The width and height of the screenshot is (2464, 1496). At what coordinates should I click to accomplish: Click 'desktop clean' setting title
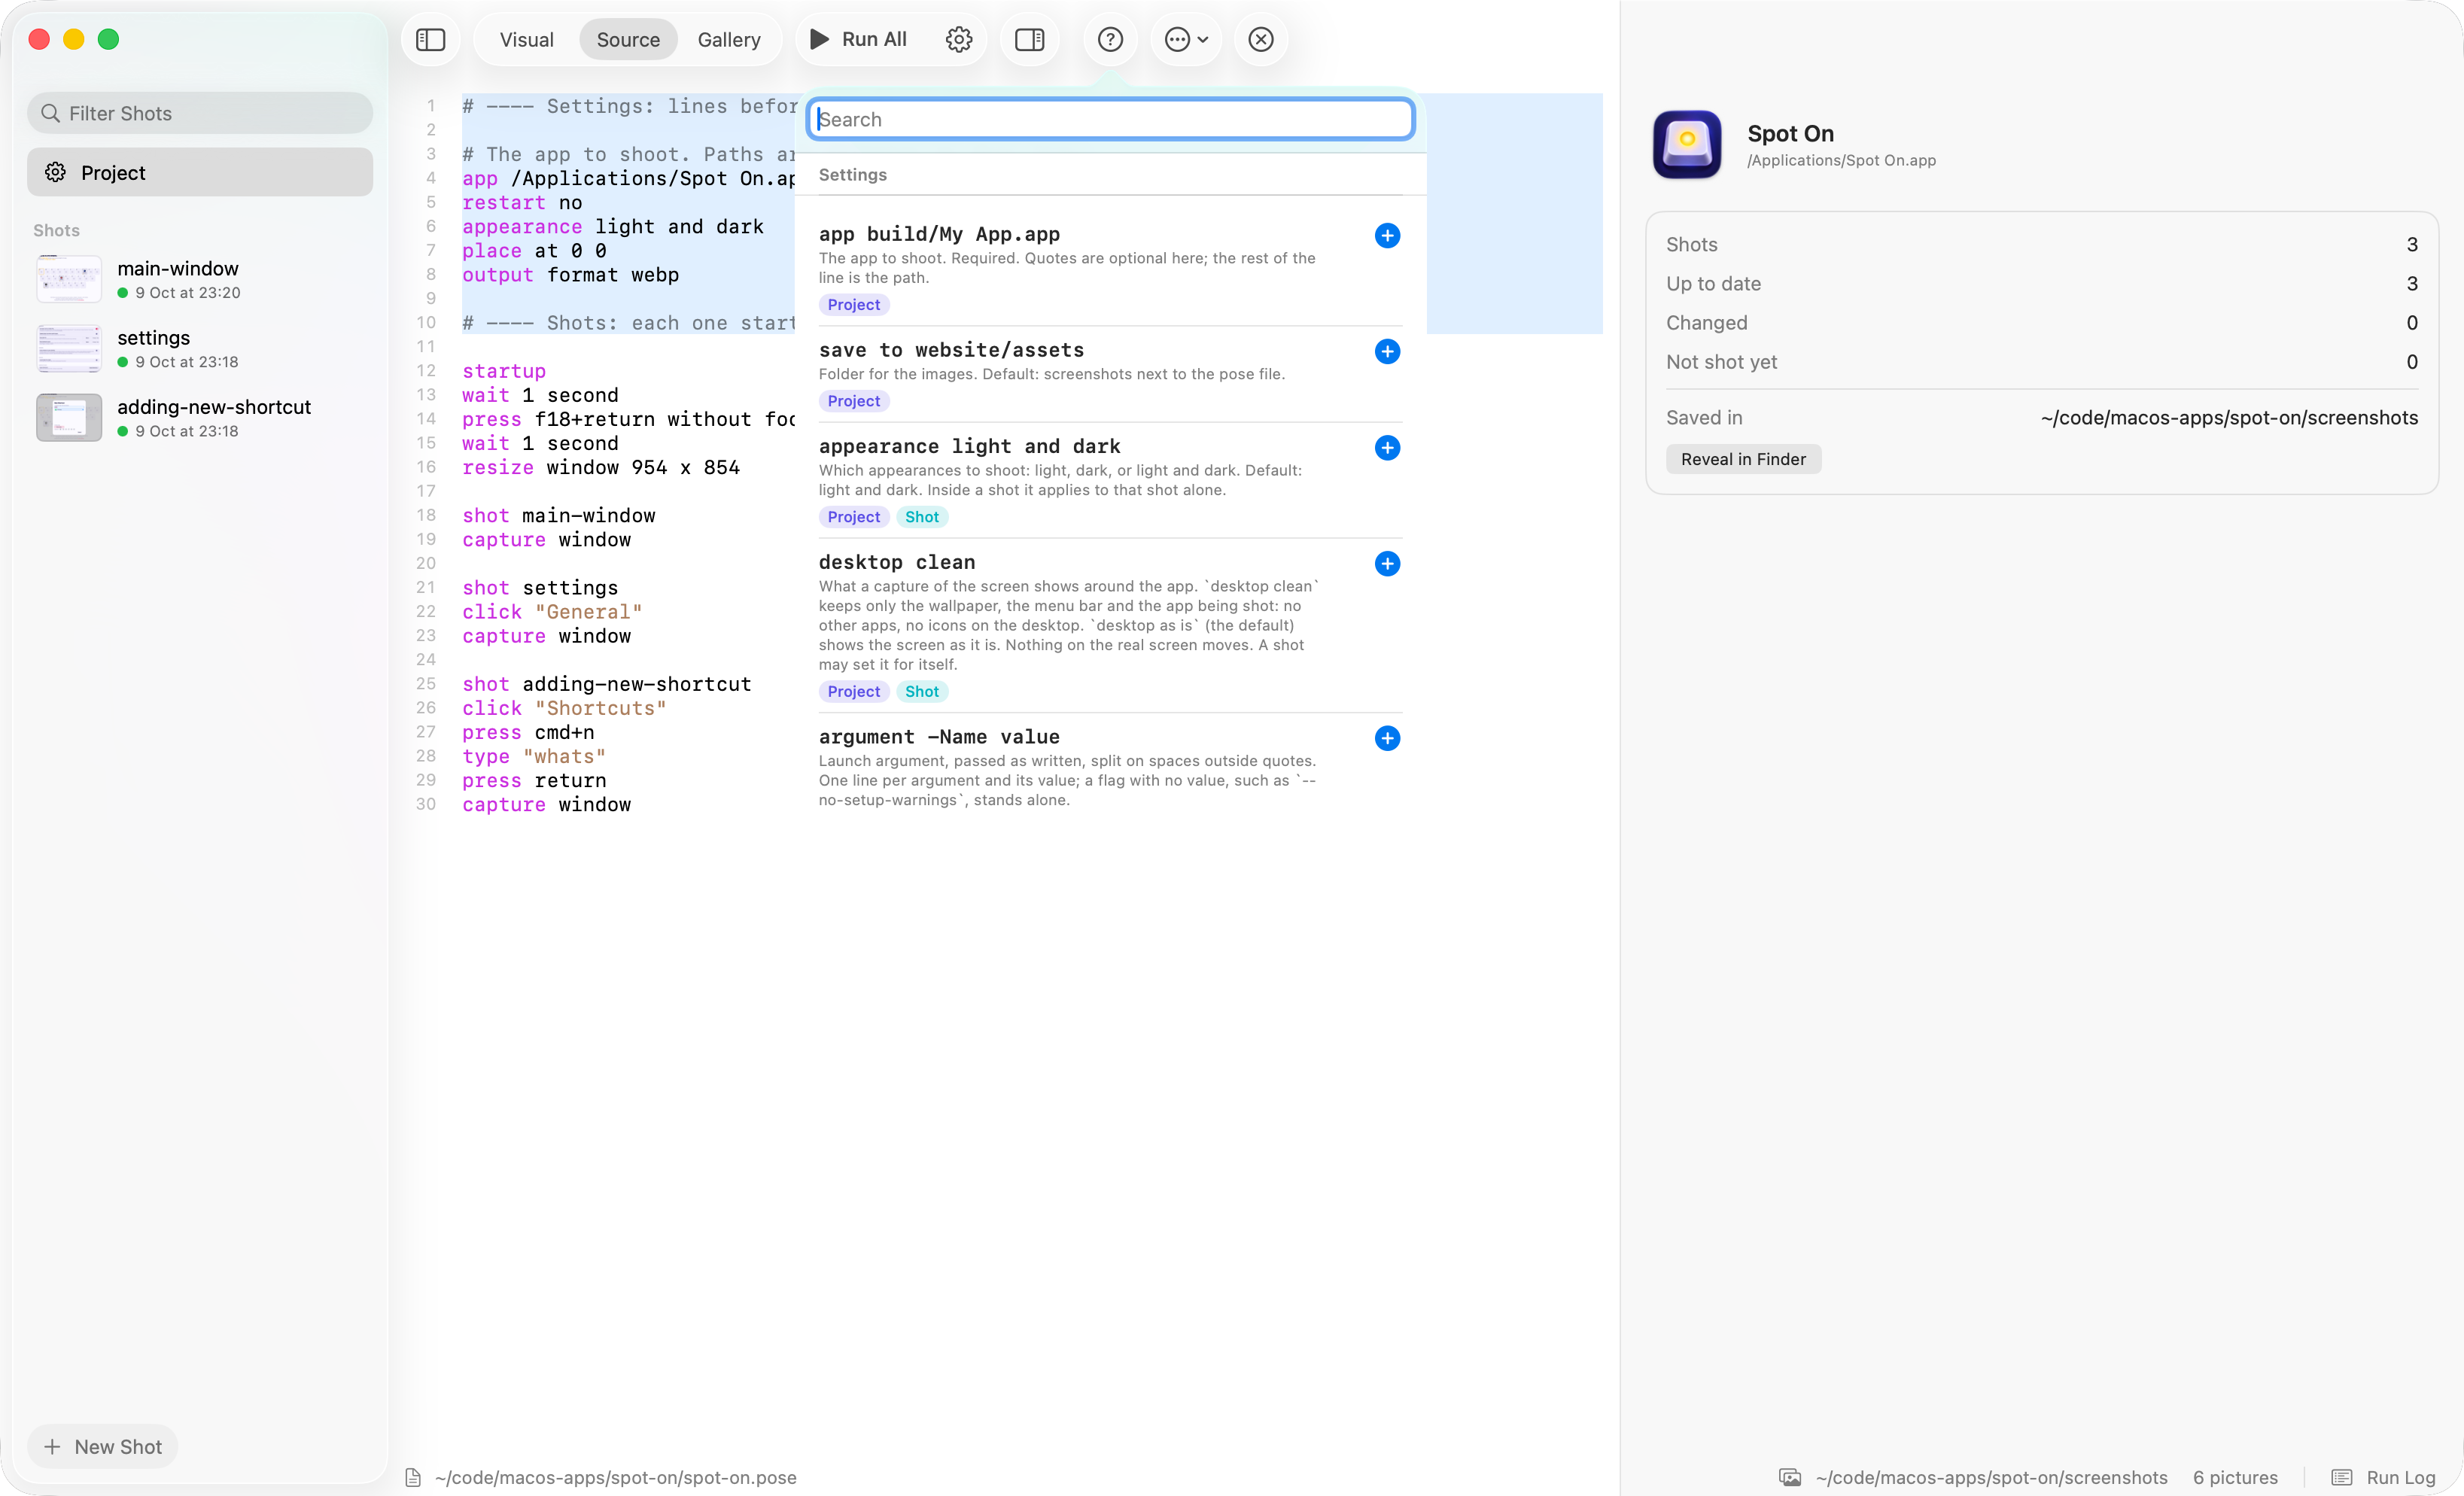896,562
